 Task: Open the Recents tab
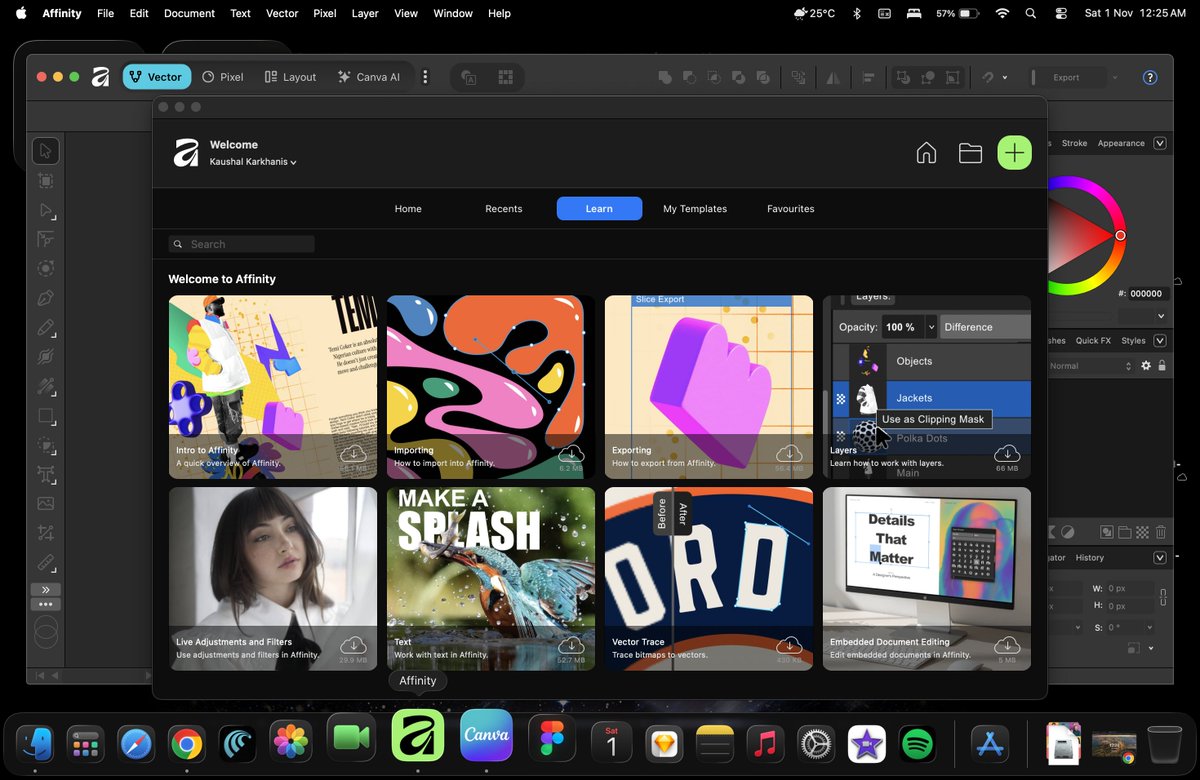504,209
